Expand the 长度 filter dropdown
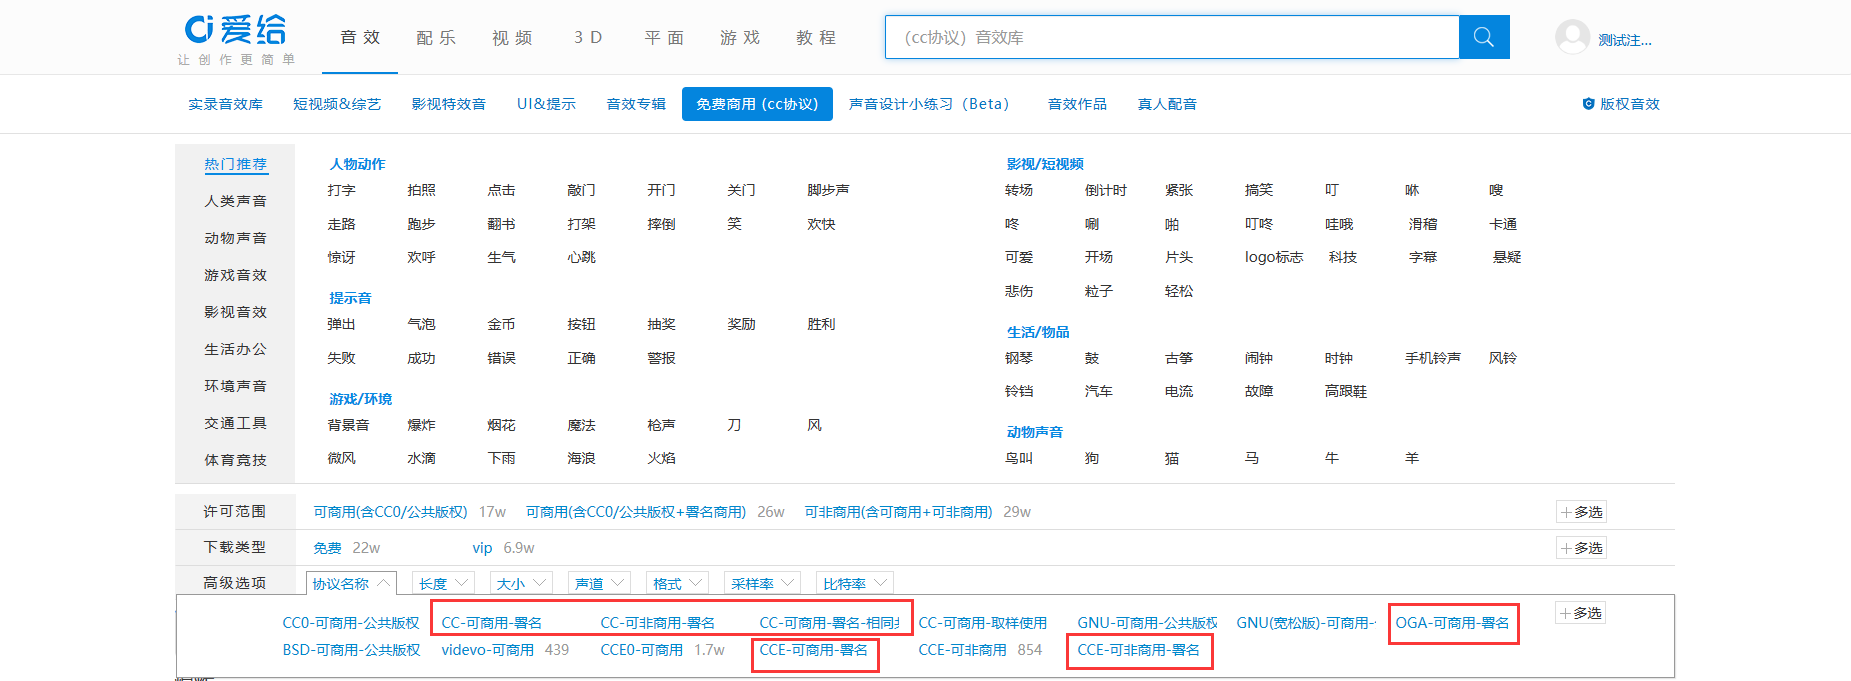Screen dimensions: 1851x681 (442, 583)
